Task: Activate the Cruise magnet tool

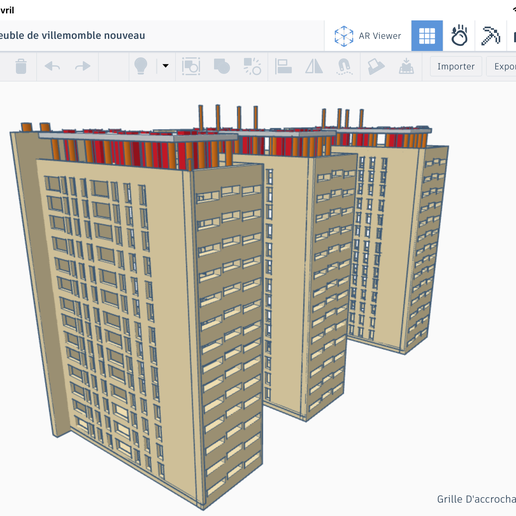Action: point(344,66)
